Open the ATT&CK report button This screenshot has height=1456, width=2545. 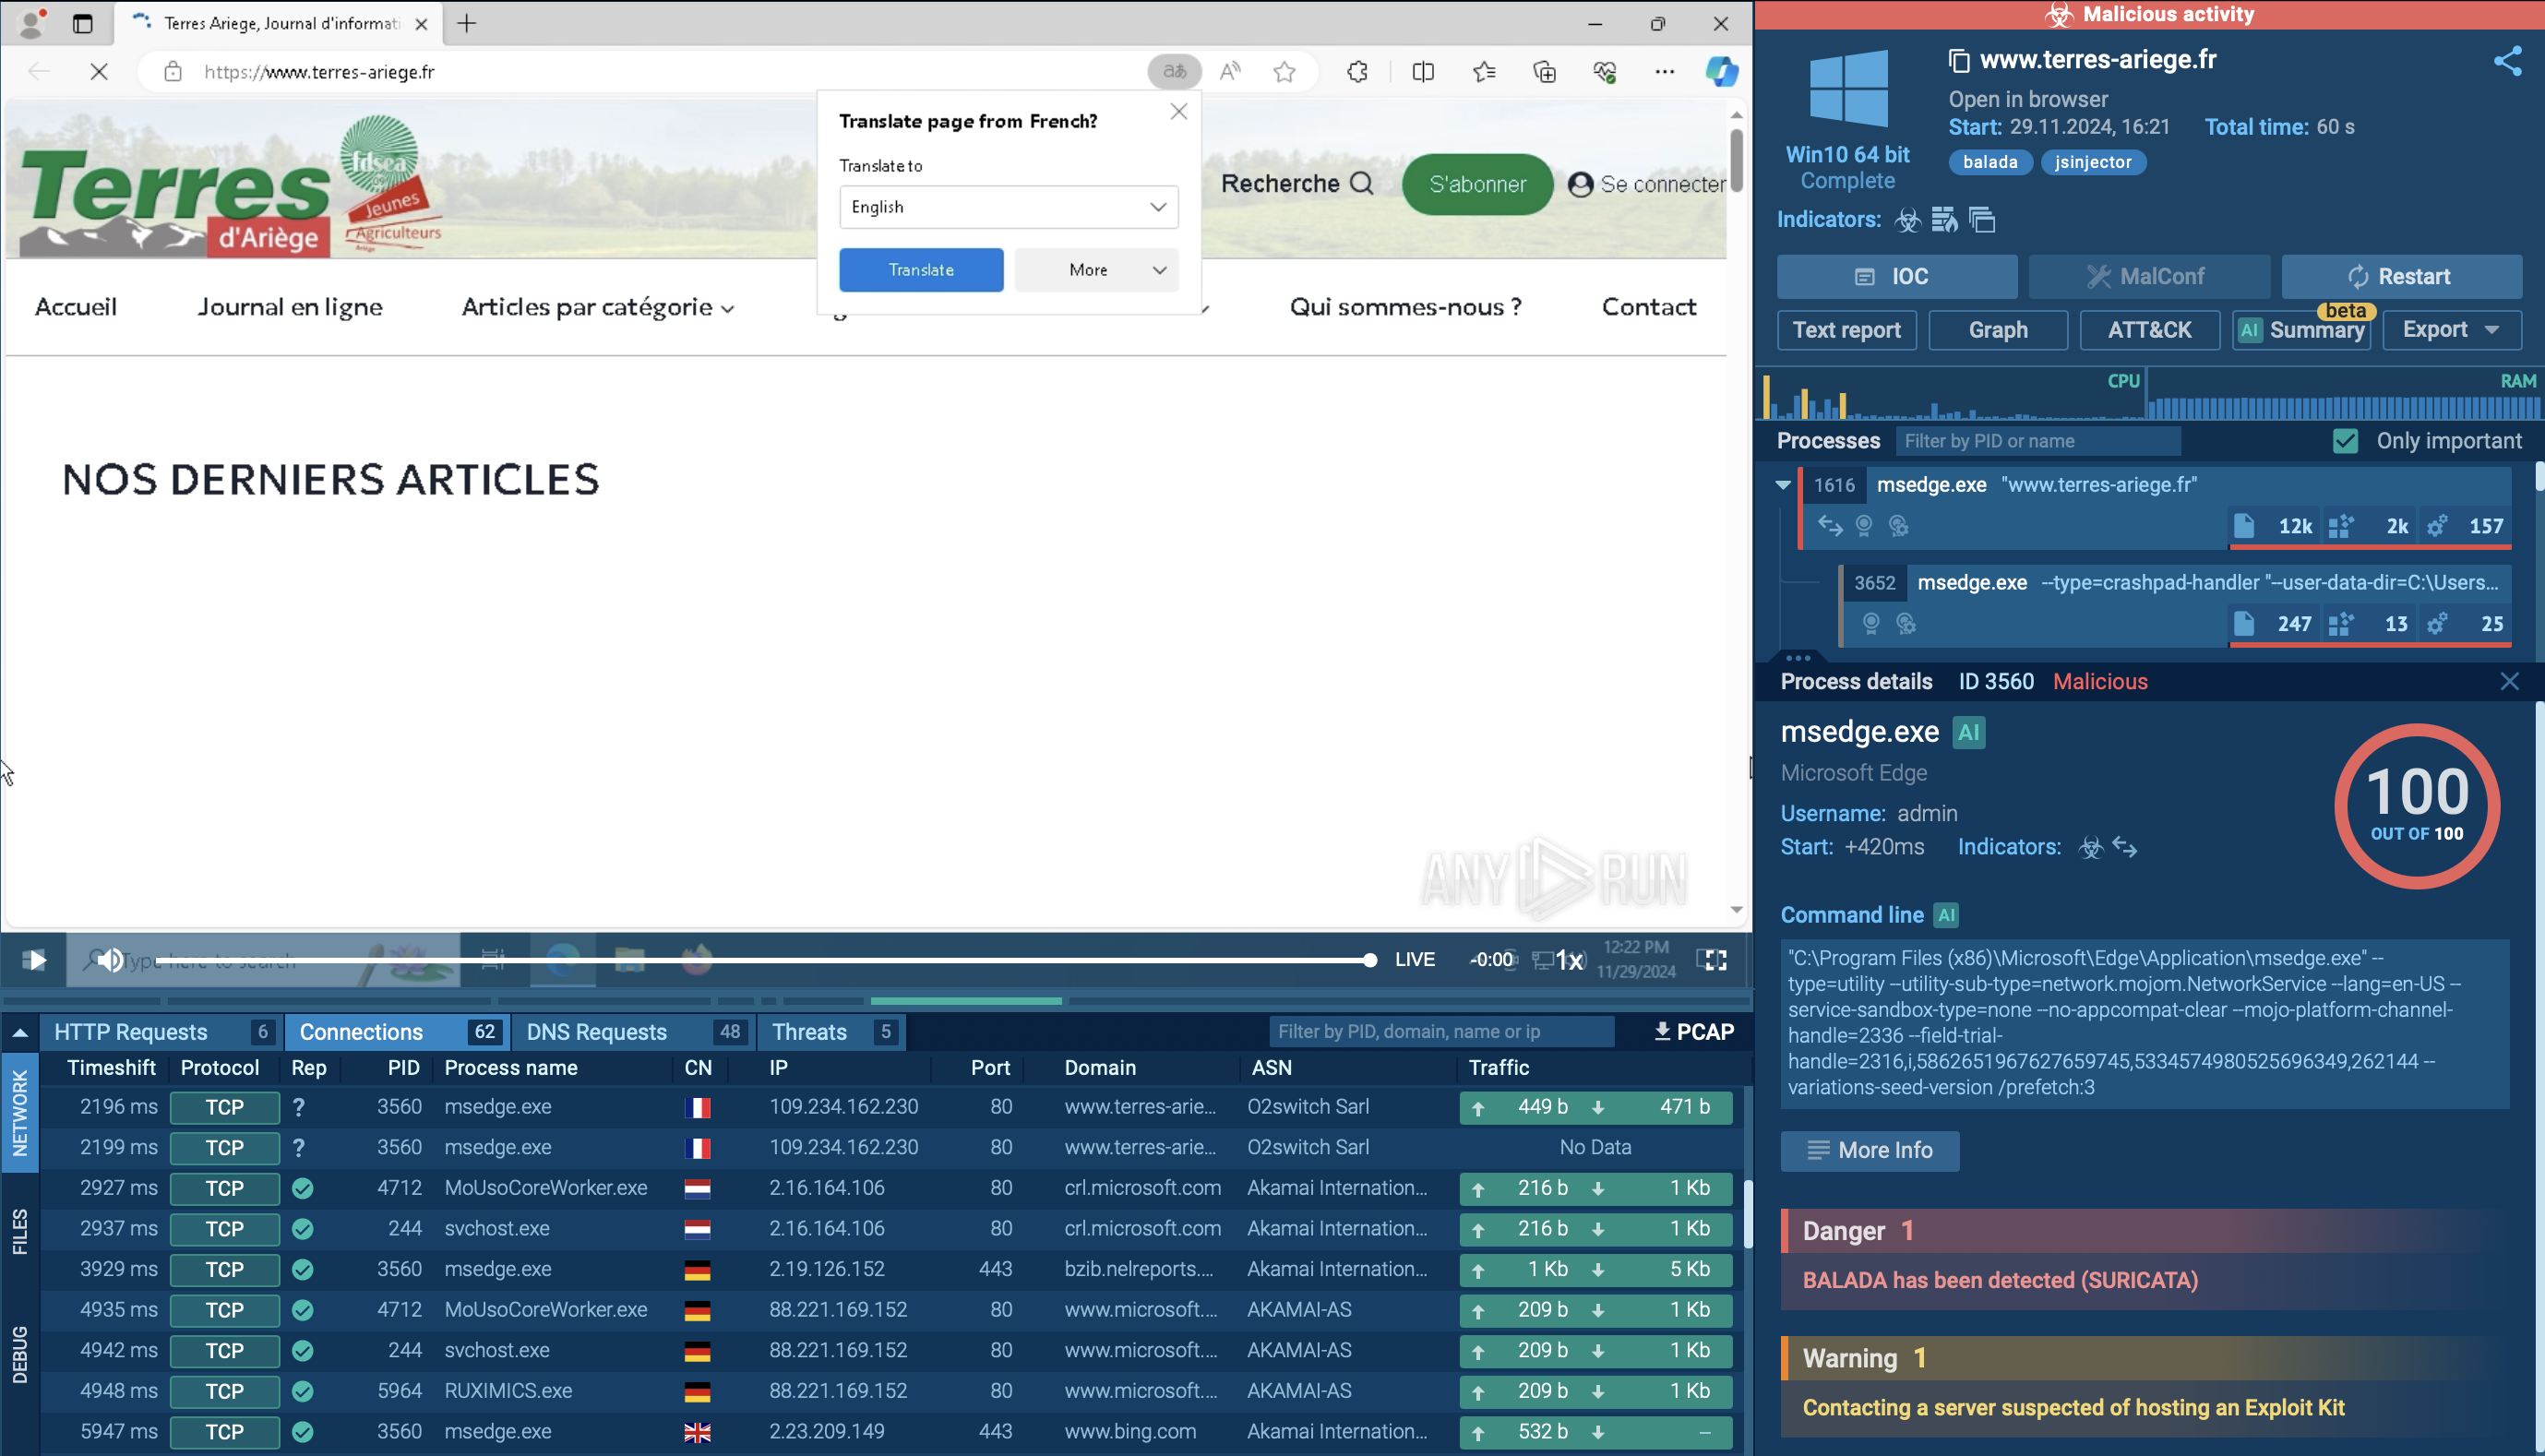2149,330
